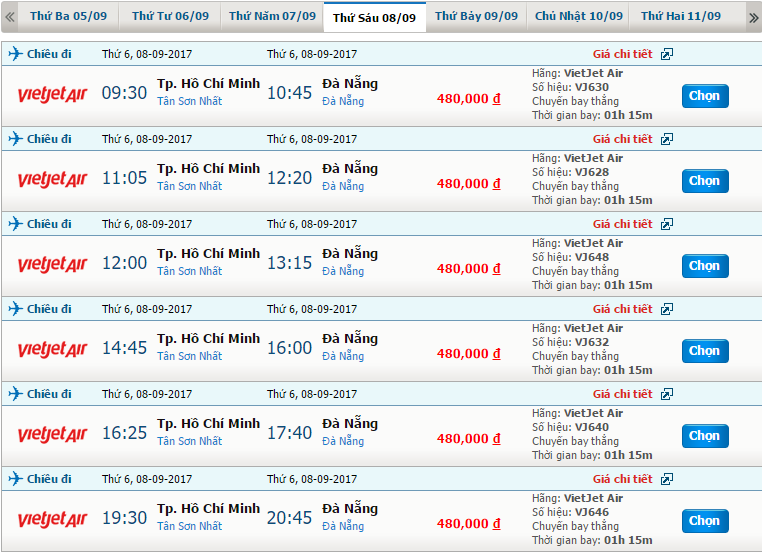Choose the 09:30 flight VJ630 with Chọn
The width and height of the screenshot is (762, 552).
705,96
